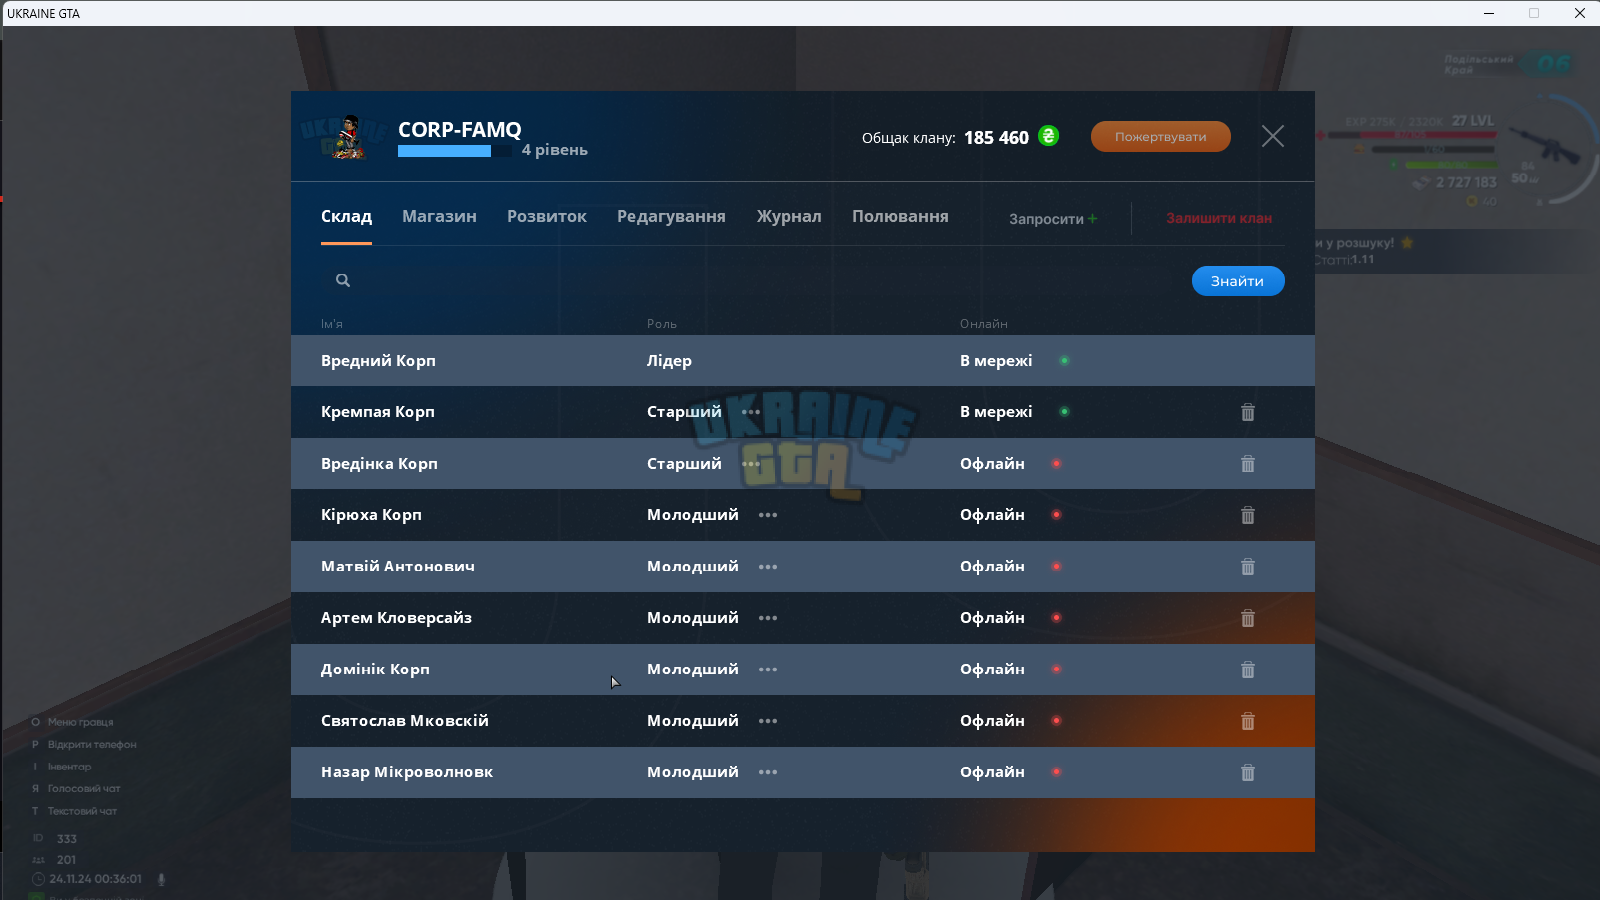The height and width of the screenshot is (900, 1600).
Task: Select the Матвій Антонович member name
Action: click(398, 567)
